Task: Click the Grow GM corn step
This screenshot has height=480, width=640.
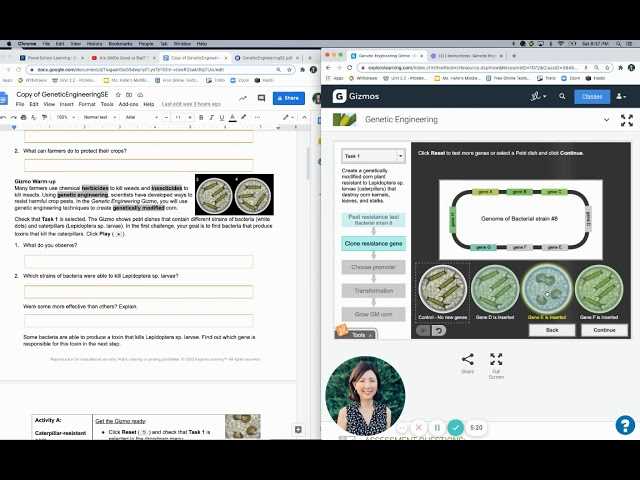Action: point(373,314)
